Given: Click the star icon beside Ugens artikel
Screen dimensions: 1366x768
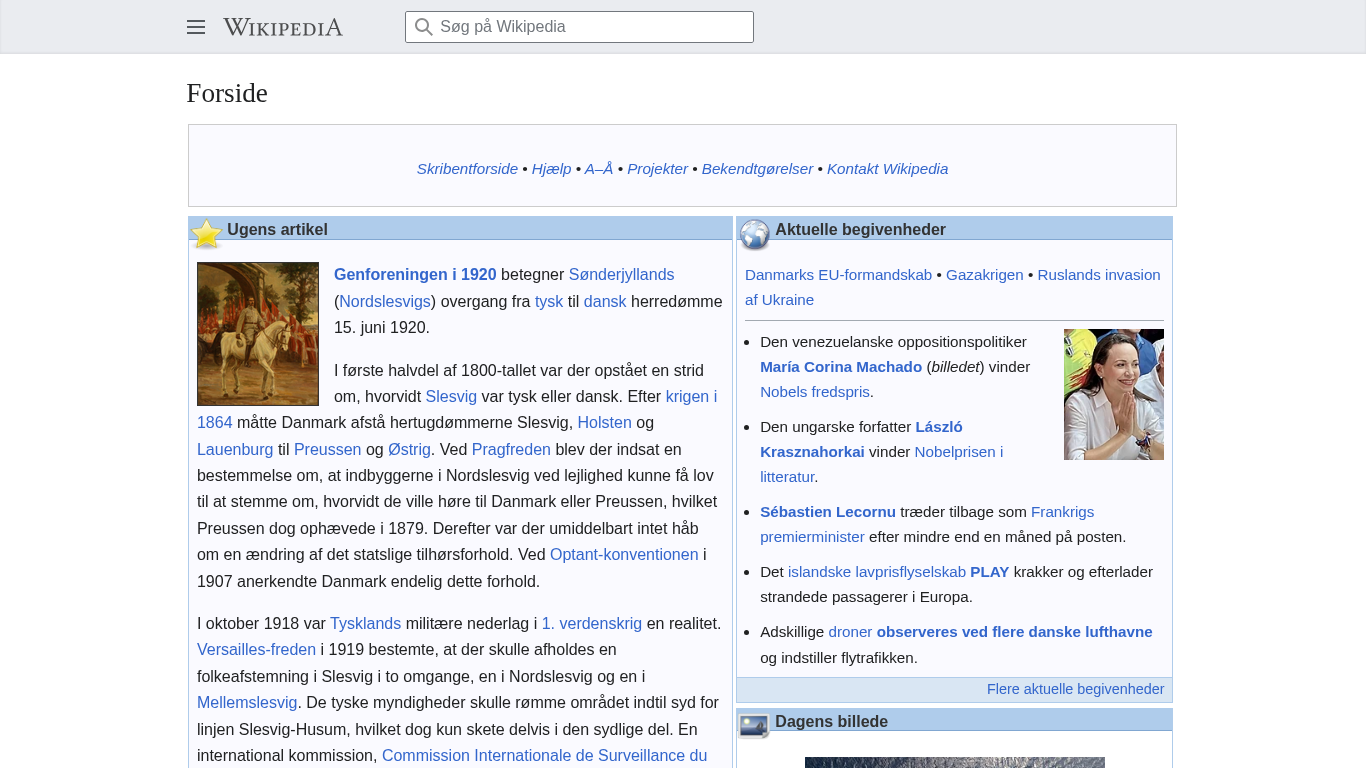Looking at the screenshot, I should click(207, 234).
